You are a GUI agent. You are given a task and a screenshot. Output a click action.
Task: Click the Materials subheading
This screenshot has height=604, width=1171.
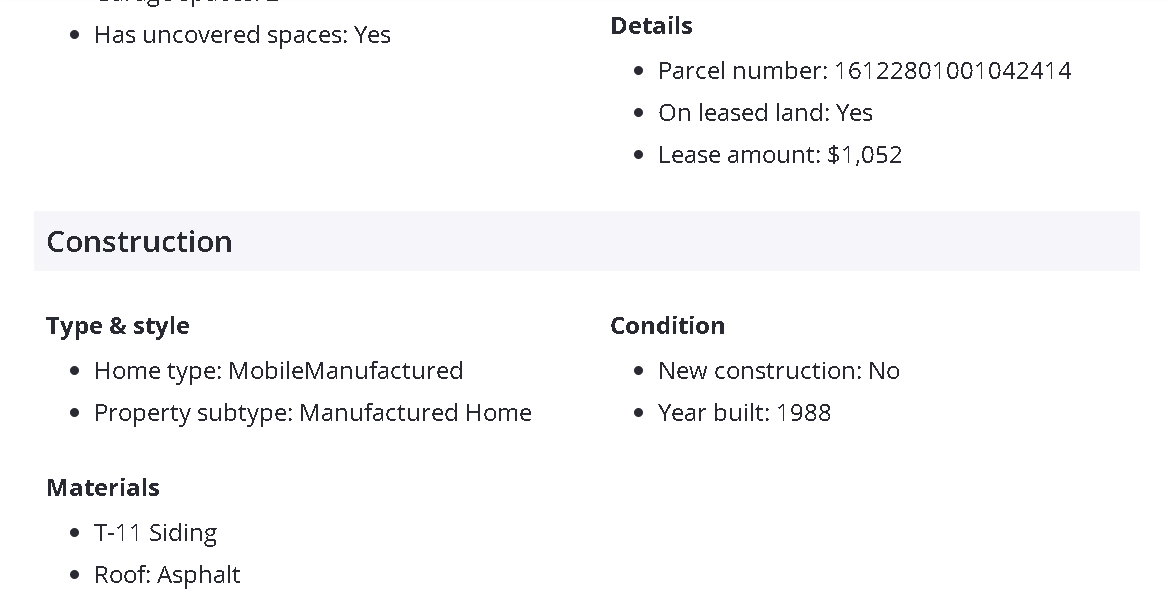point(103,488)
